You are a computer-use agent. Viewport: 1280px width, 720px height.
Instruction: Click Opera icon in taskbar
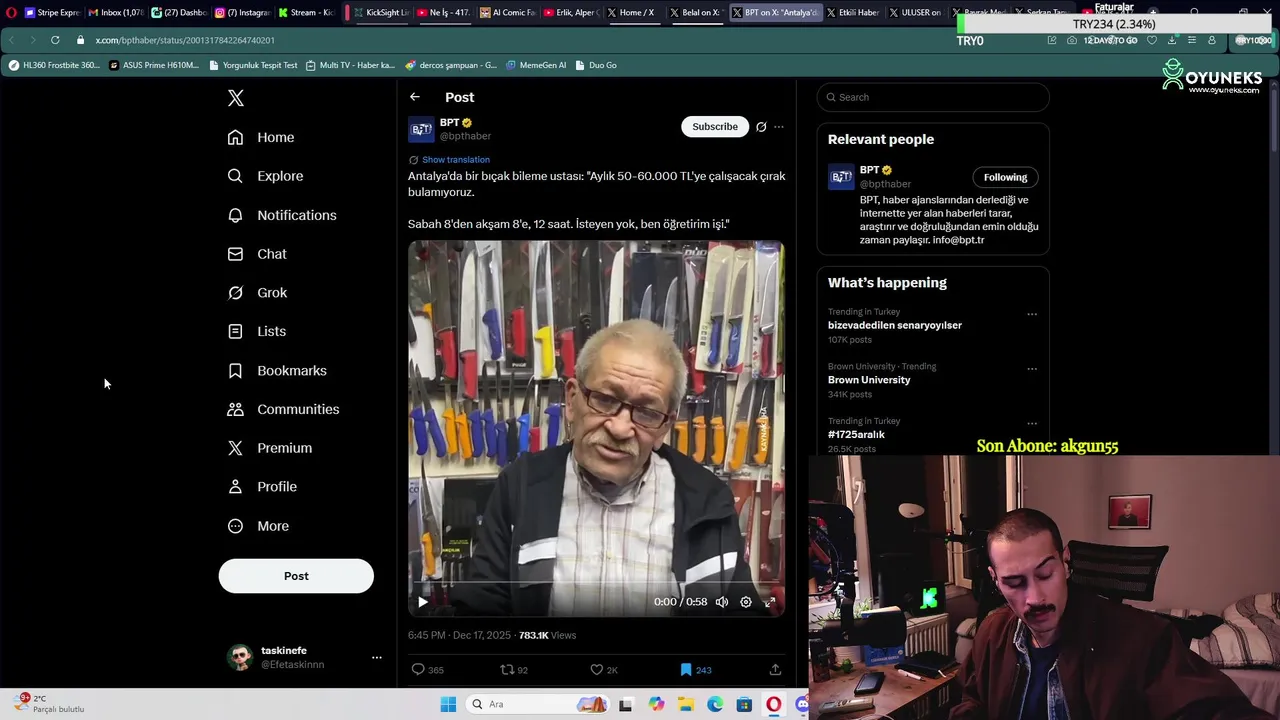click(773, 704)
